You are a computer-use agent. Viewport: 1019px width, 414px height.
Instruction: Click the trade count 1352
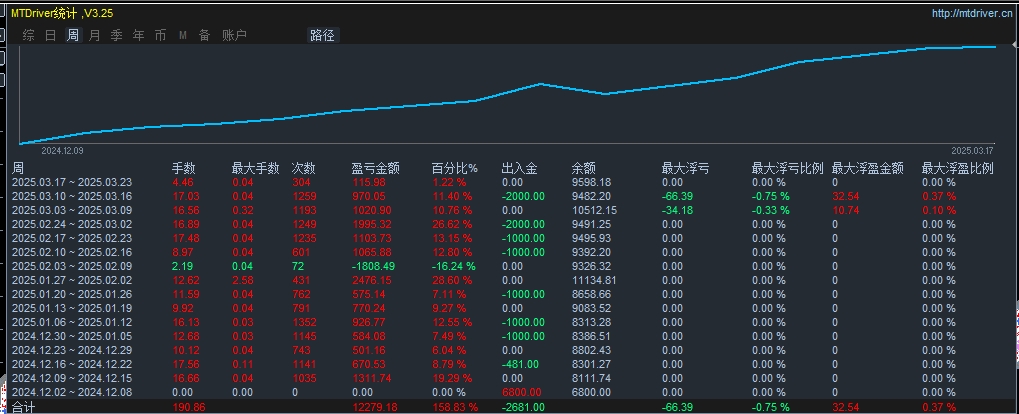(x=304, y=322)
